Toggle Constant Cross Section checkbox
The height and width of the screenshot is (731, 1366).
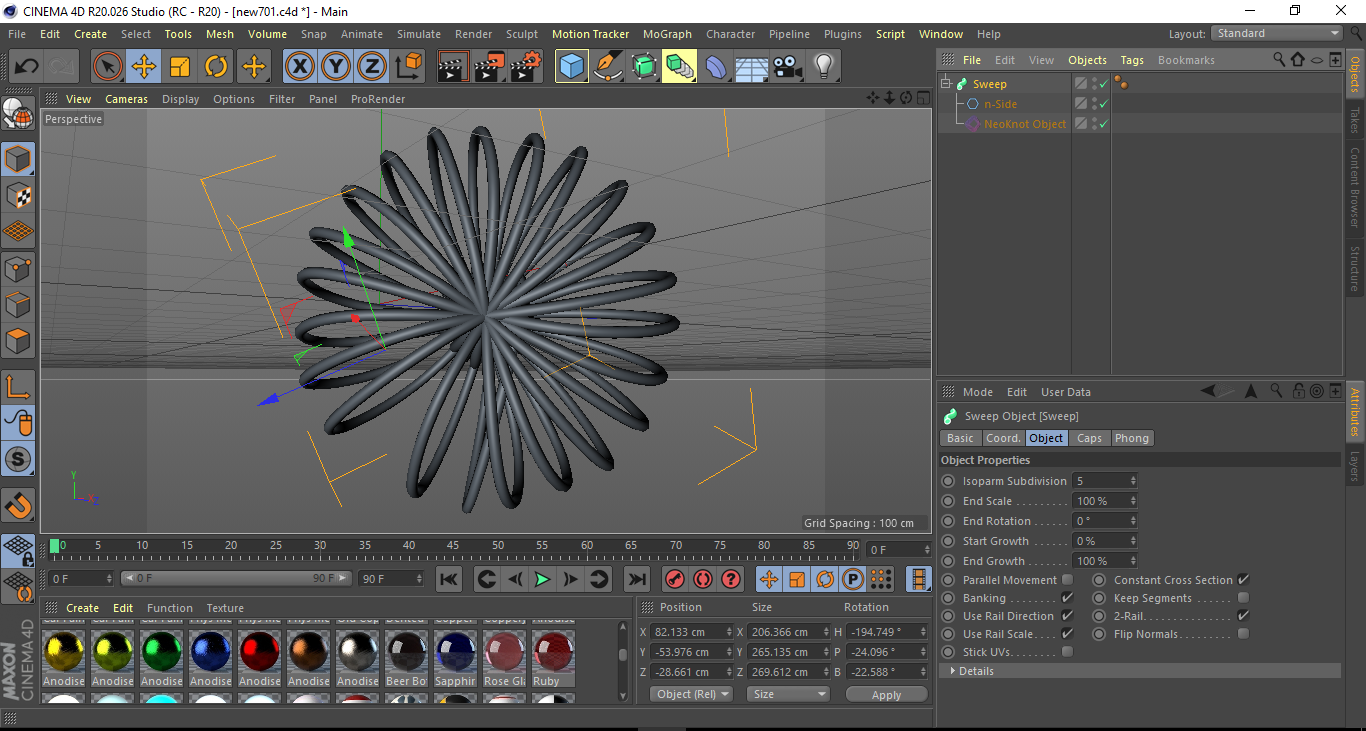[x=1243, y=580]
